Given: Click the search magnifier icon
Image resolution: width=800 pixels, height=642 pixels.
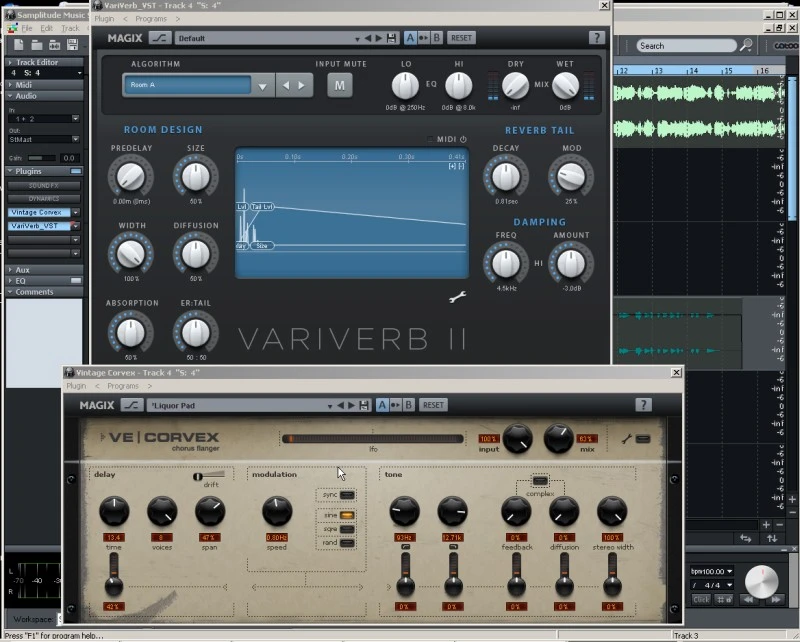Looking at the screenshot, I should coord(746,45).
